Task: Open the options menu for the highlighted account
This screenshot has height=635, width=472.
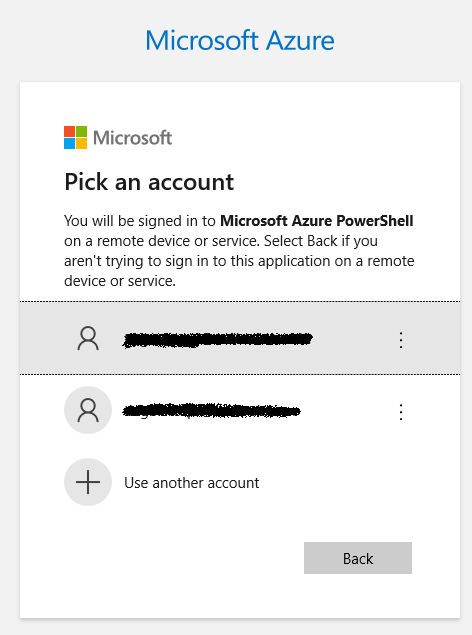Action: (401, 340)
